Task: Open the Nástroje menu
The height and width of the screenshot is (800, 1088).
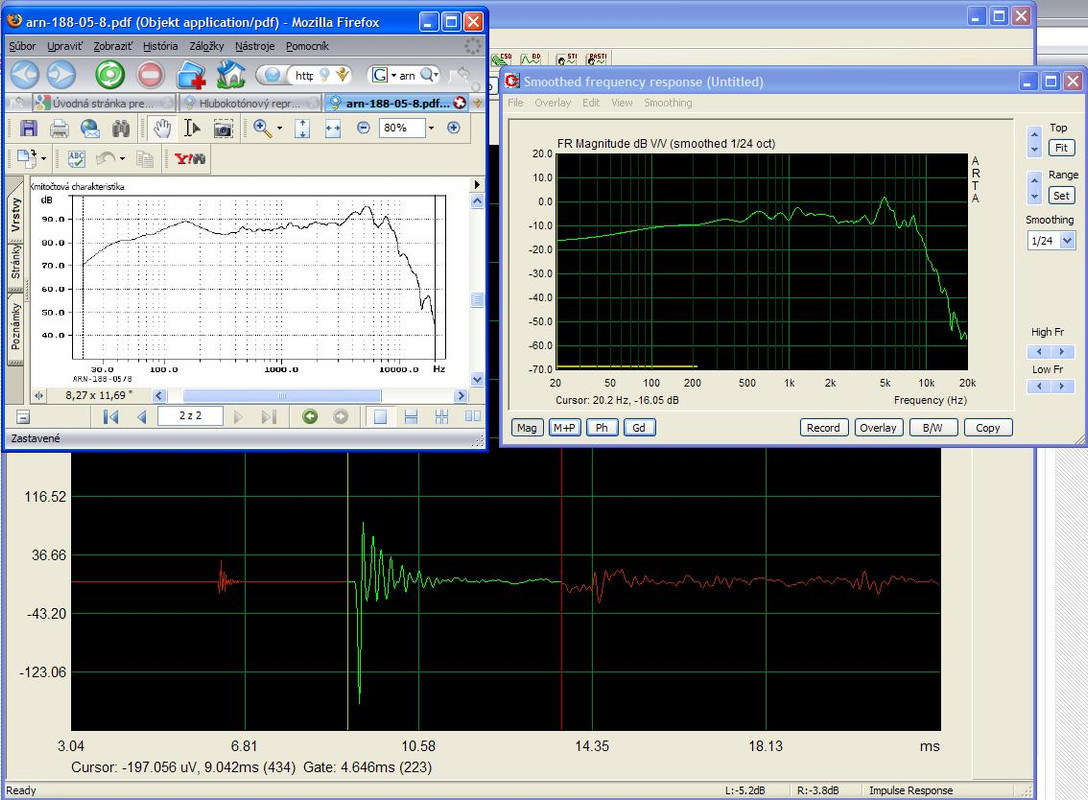Action: [255, 46]
